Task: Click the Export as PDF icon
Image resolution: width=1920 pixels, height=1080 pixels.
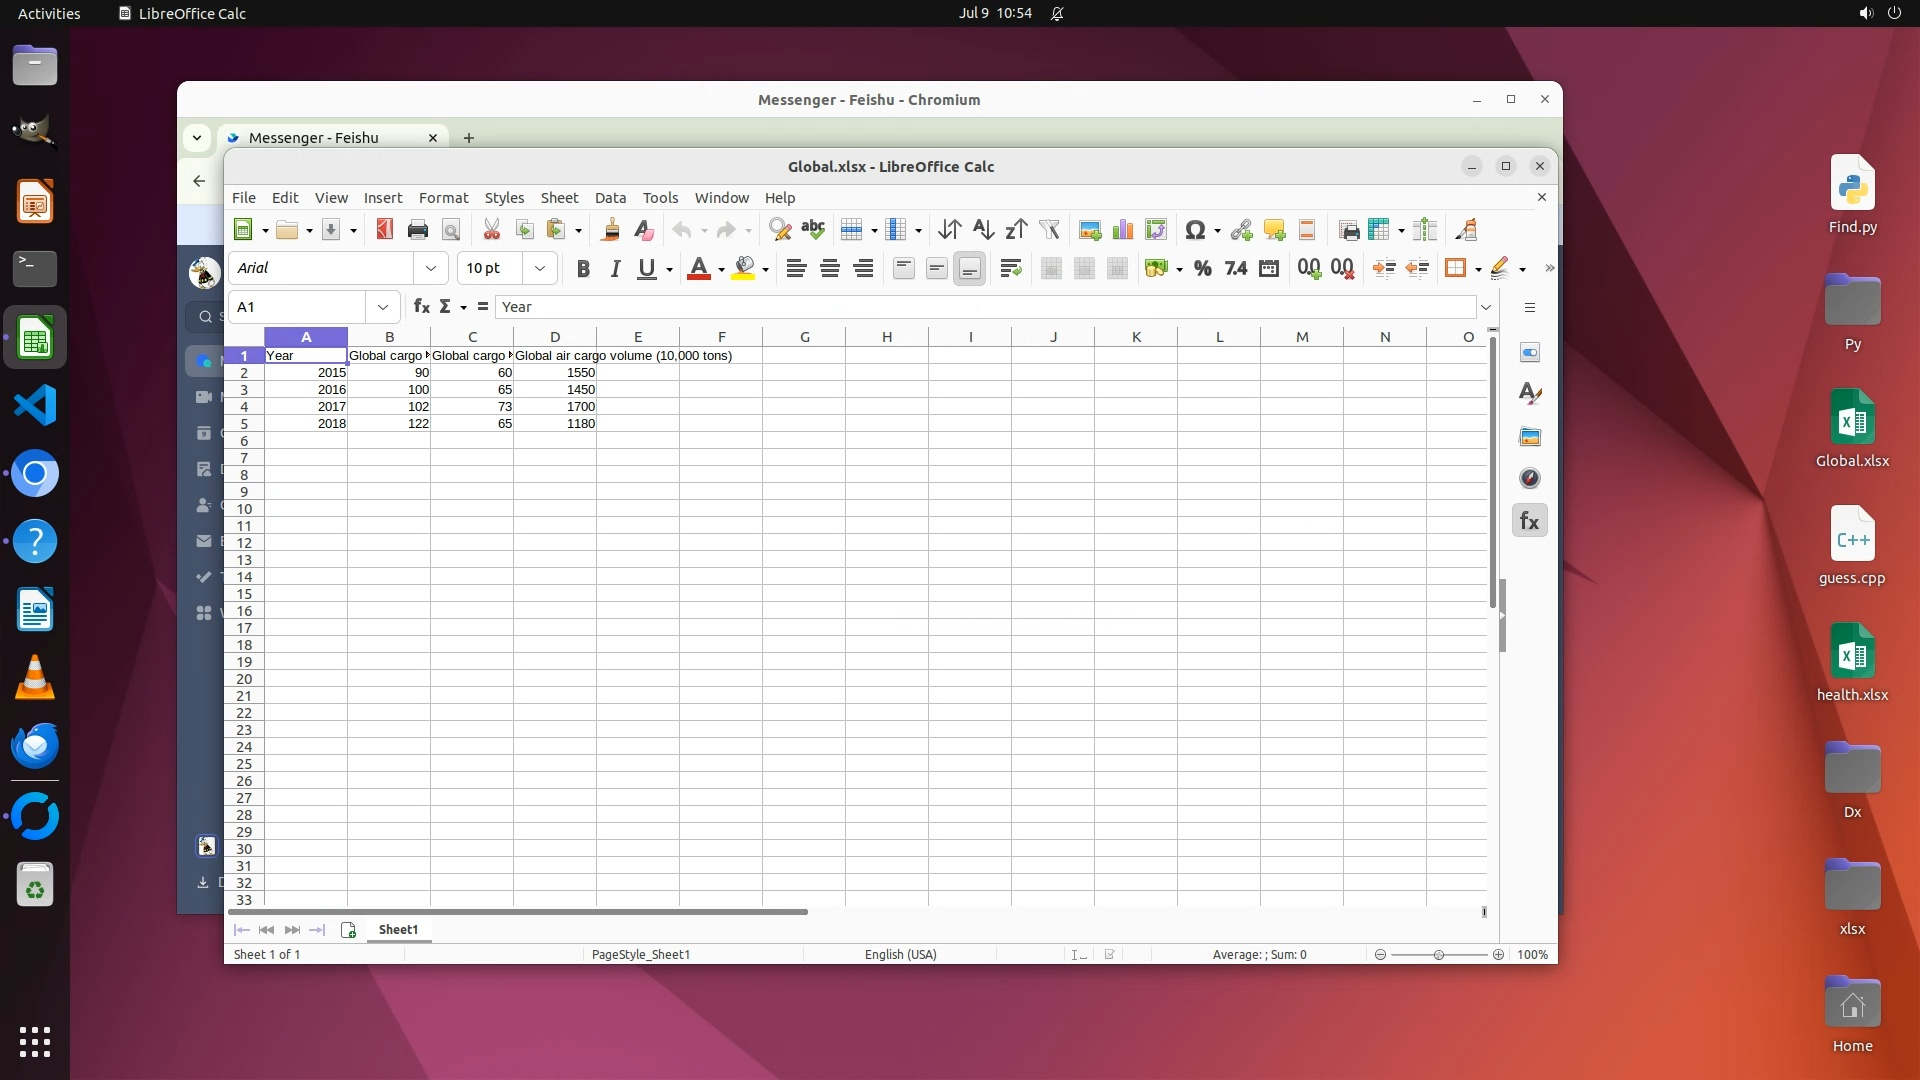Action: click(385, 230)
